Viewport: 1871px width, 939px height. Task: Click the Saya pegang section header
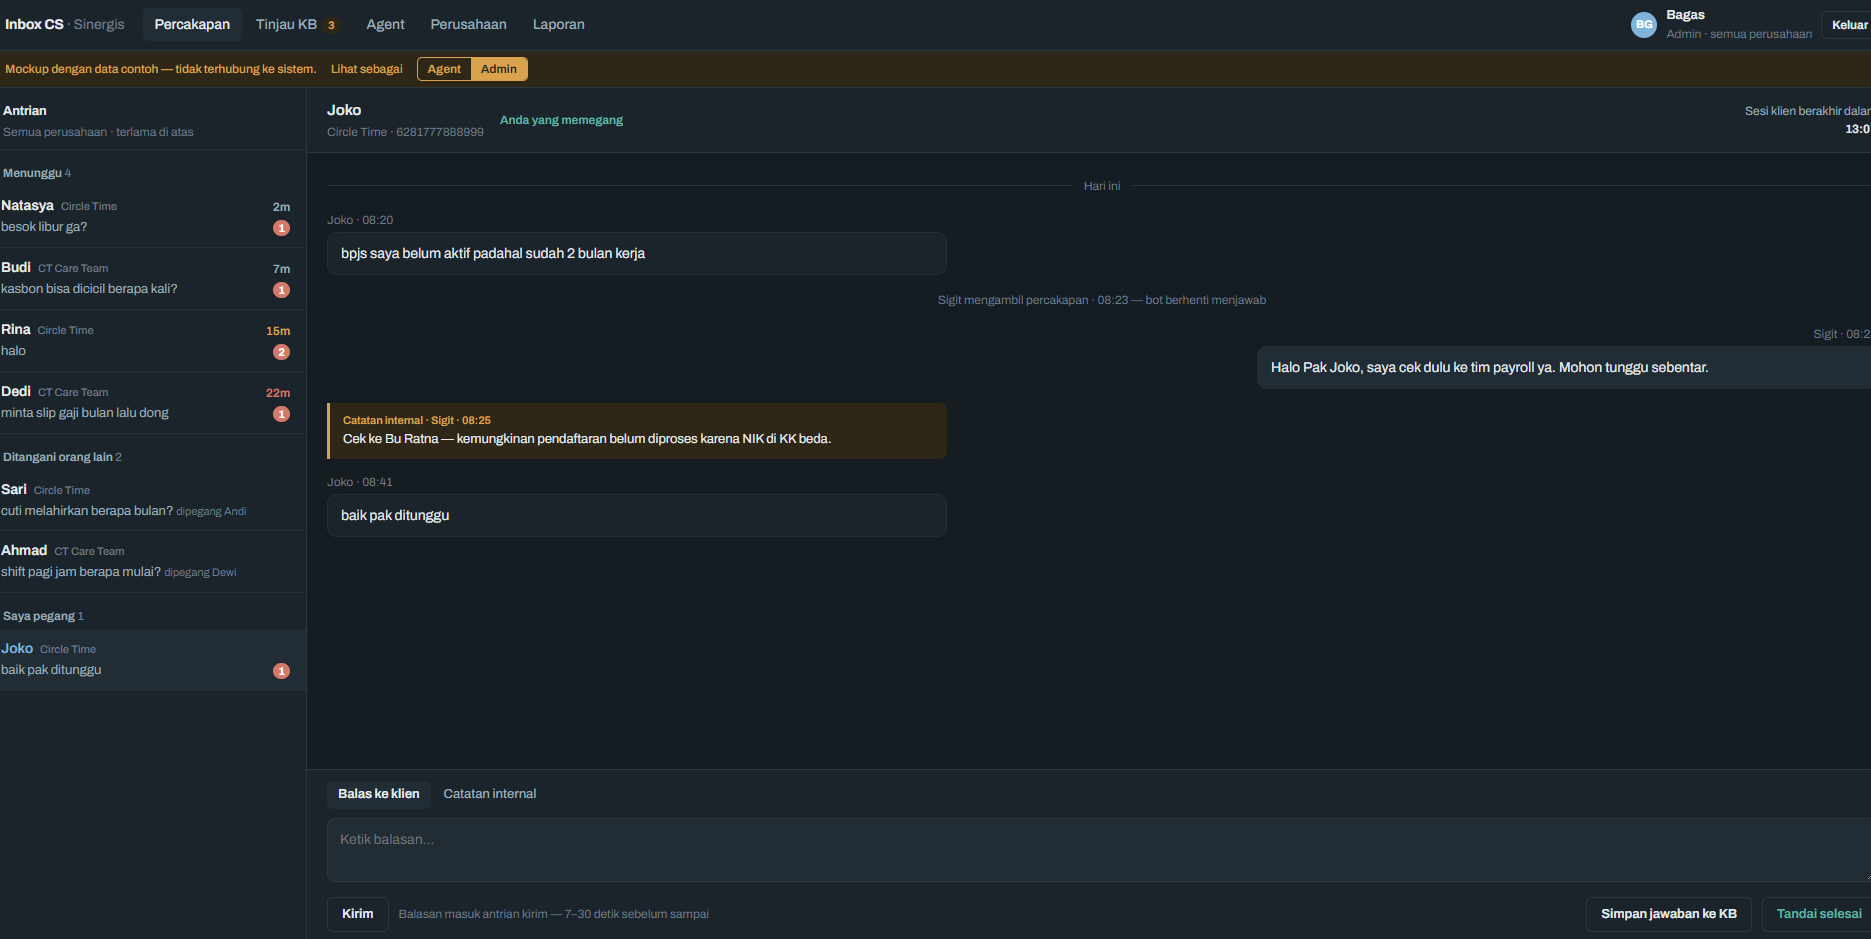43,616
